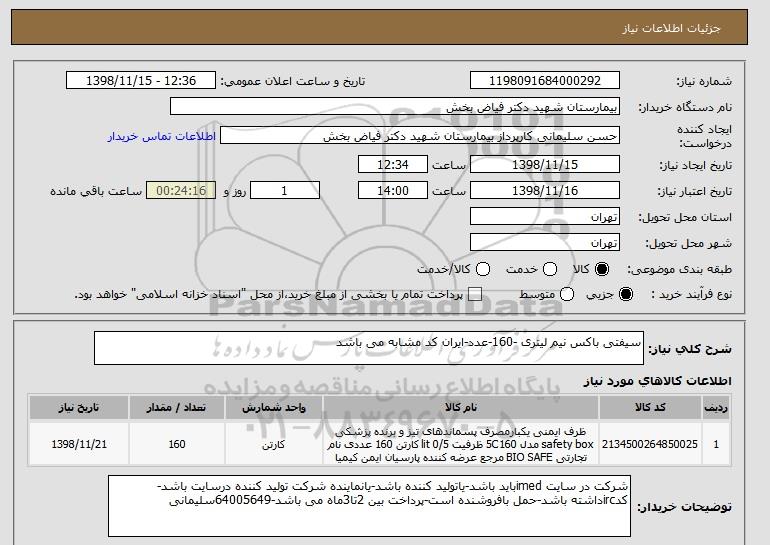770x545 pixels.
Task: Click the کد کالا column header
Action: click(x=650, y=408)
